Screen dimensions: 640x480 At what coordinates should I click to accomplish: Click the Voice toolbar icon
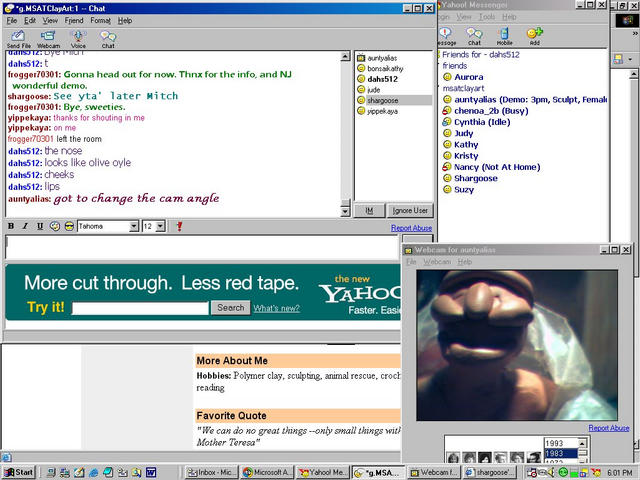(78, 39)
